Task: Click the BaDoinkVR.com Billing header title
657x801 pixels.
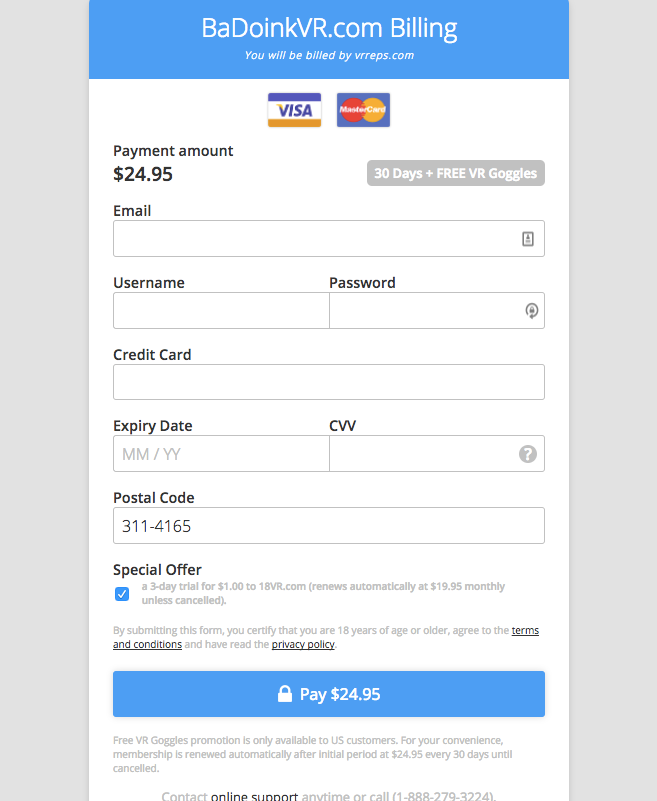Action: 329,28
